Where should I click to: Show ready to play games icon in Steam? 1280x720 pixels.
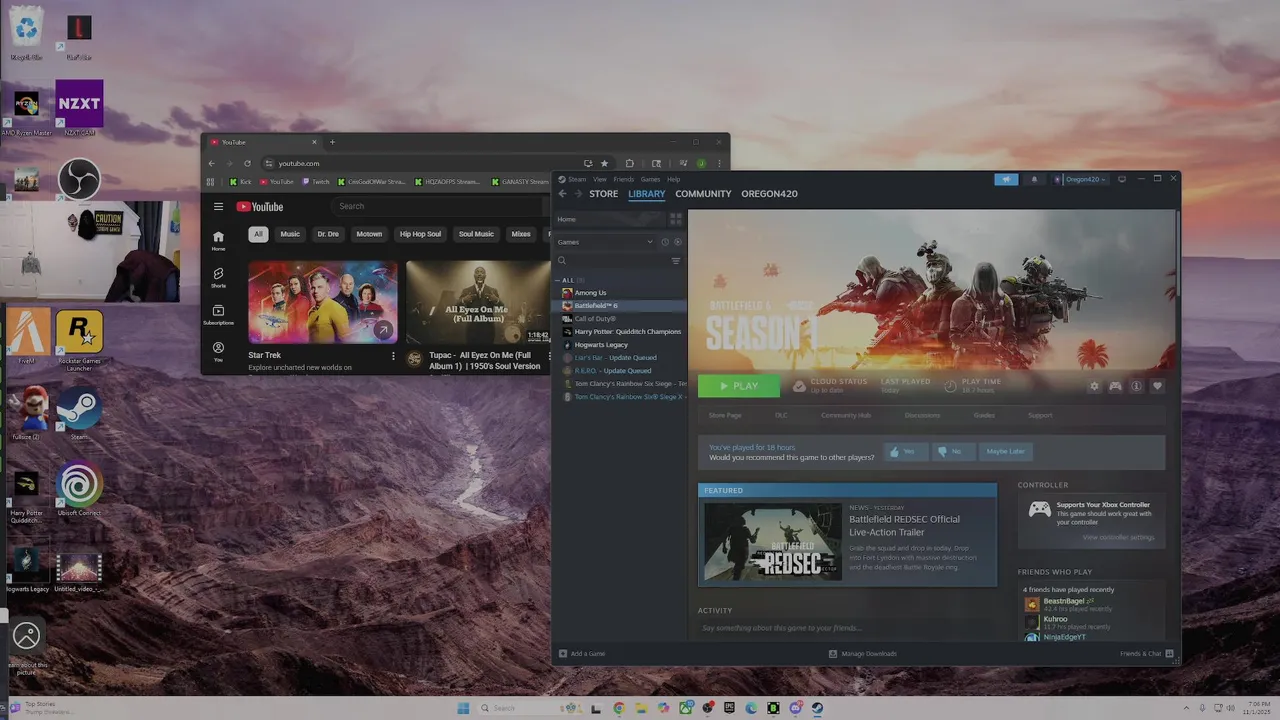pos(678,242)
